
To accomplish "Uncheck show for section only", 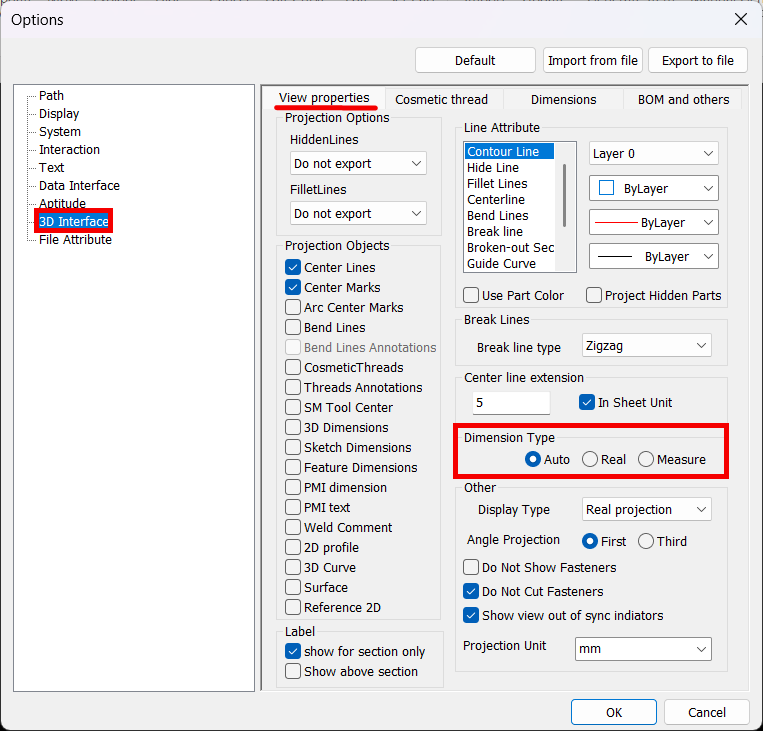I will tap(293, 651).
